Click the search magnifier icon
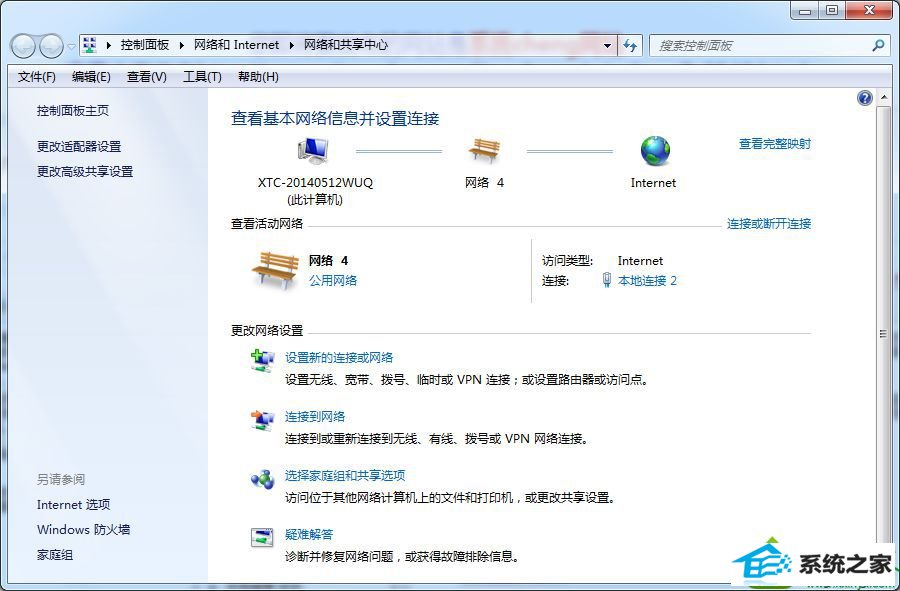This screenshot has width=900, height=591. pos(878,45)
